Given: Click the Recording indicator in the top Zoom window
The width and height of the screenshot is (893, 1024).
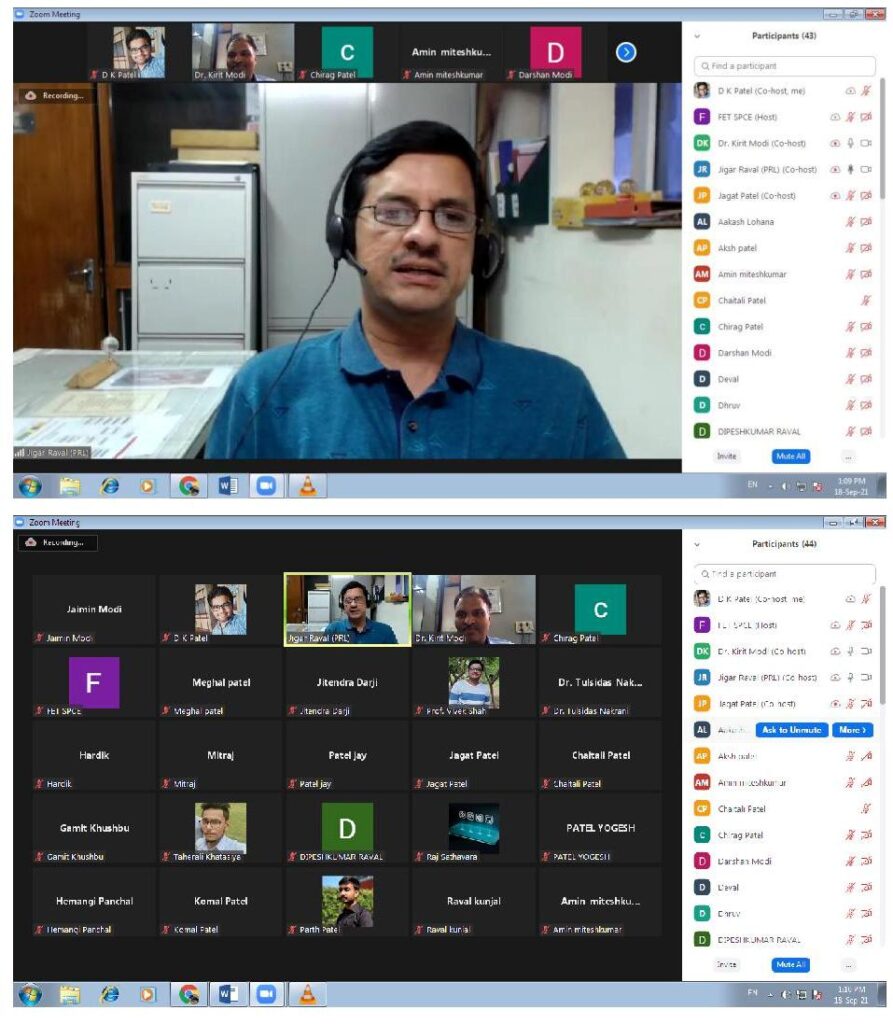Looking at the screenshot, I should 54,95.
